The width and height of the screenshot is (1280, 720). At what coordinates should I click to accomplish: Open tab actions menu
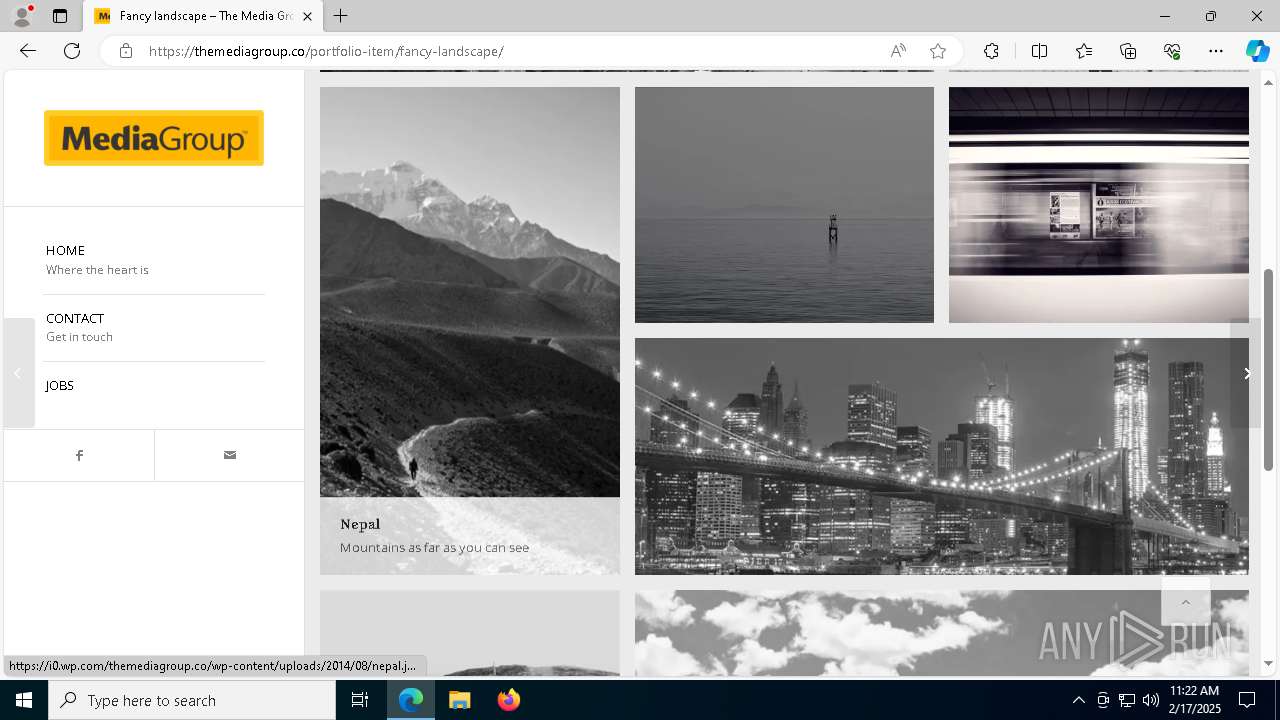pos(60,16)
